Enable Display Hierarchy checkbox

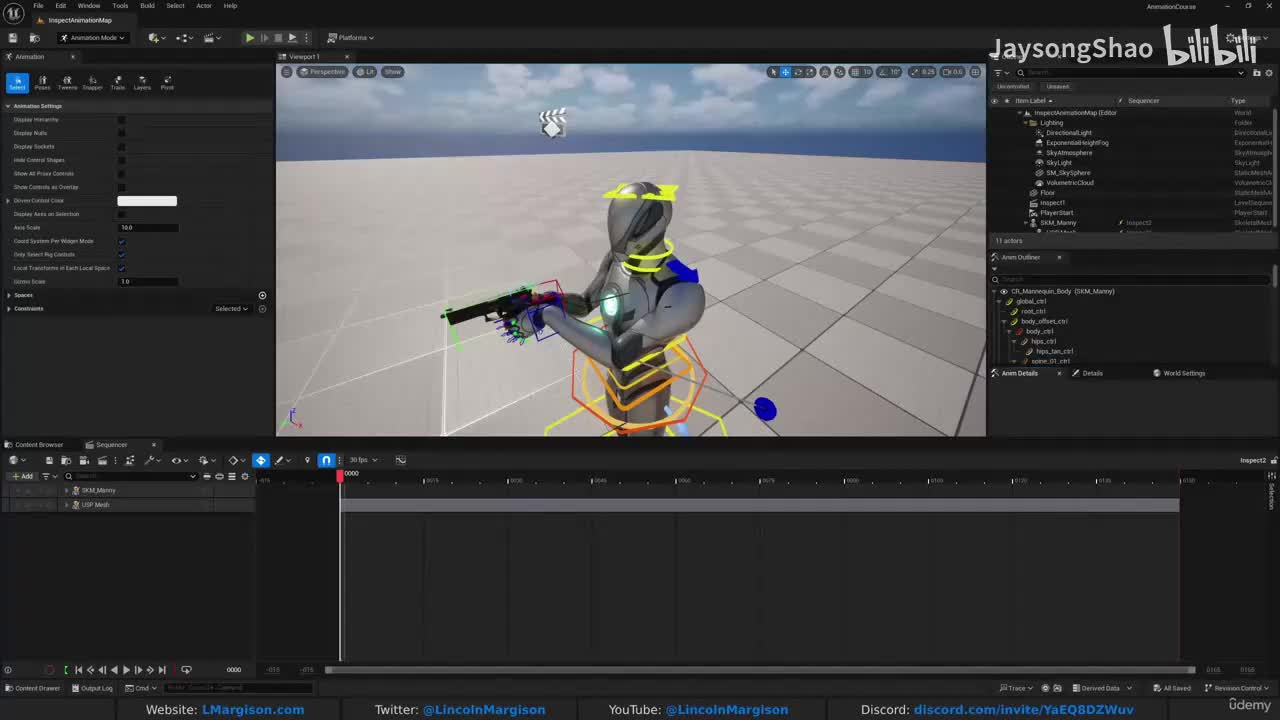(122, 120)
